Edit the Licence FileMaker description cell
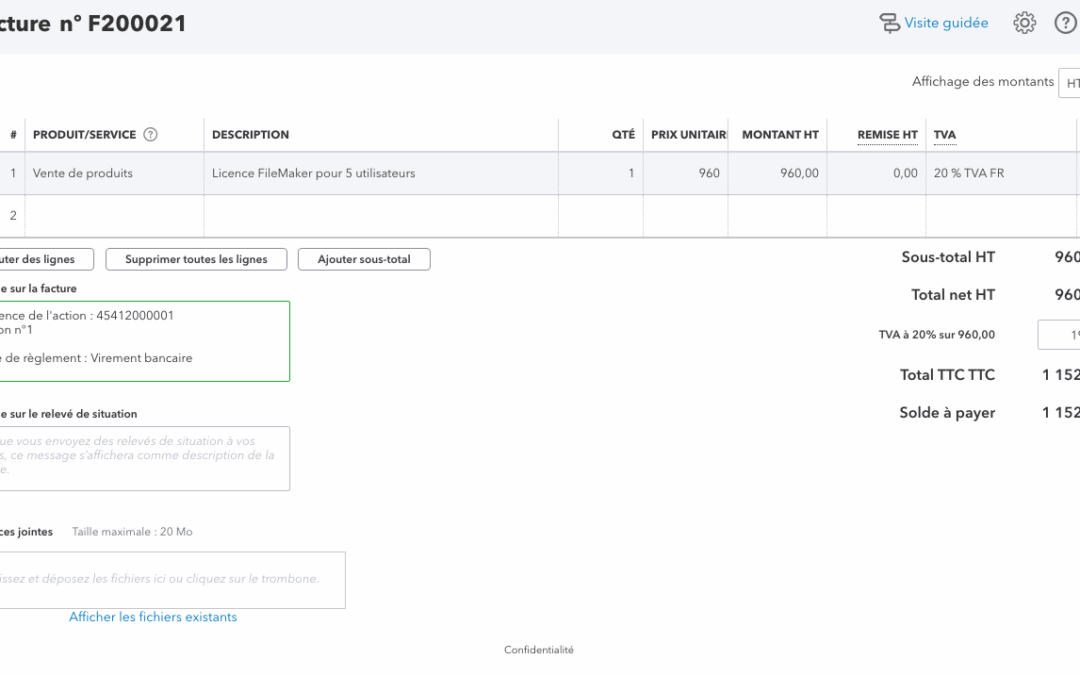1080x675 pixels. 380,173
